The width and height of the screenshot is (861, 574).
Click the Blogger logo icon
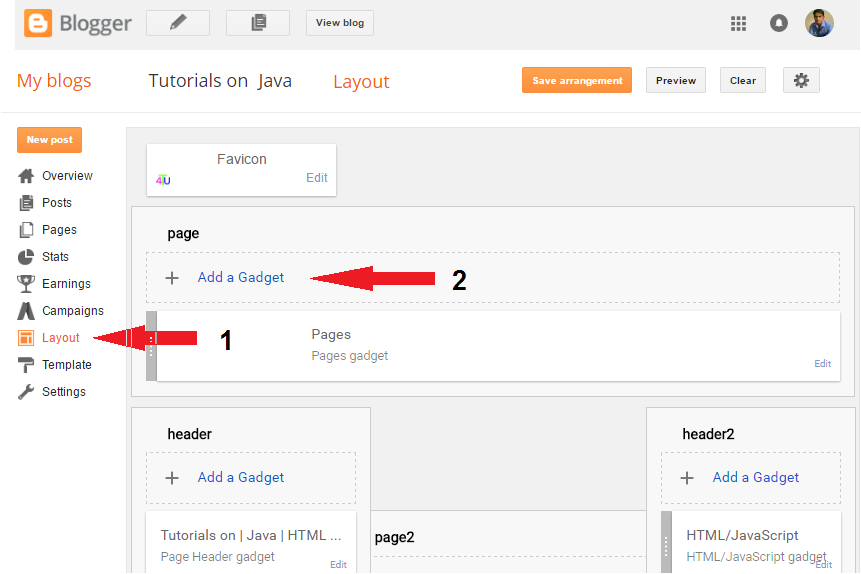tap(39, 23)
